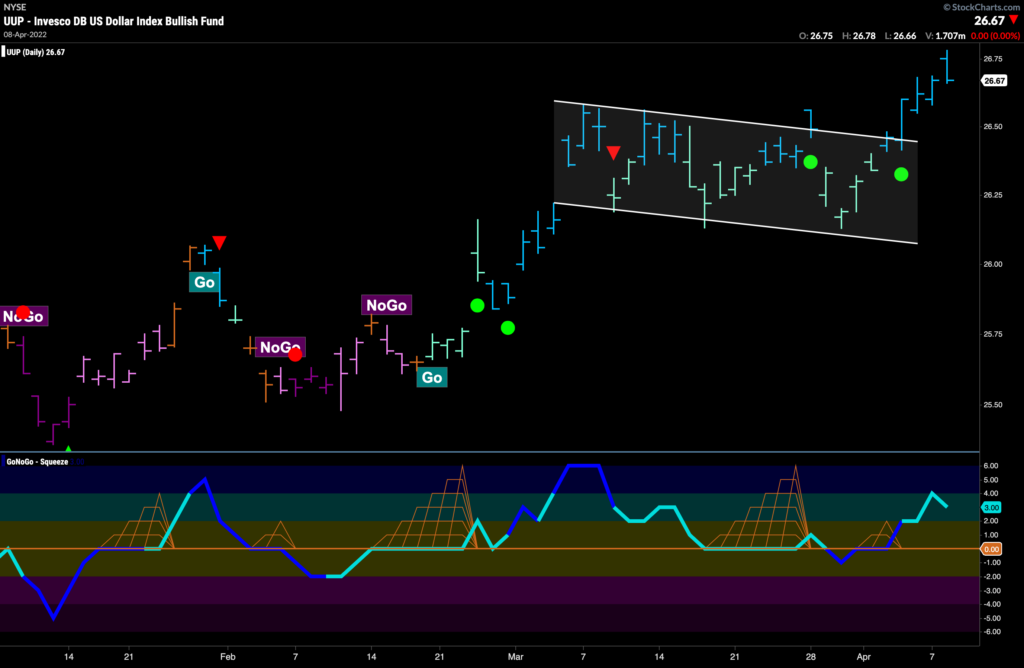Select the upper white channel trendline
Viewport: 1024px width, 668px height.
pos(736,121)
